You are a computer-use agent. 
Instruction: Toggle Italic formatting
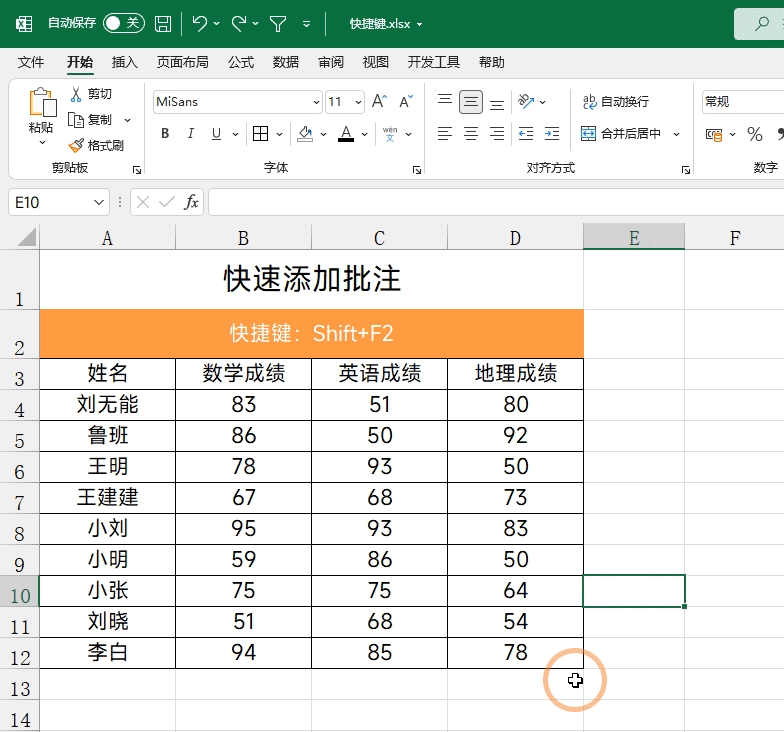pos(190,134)
